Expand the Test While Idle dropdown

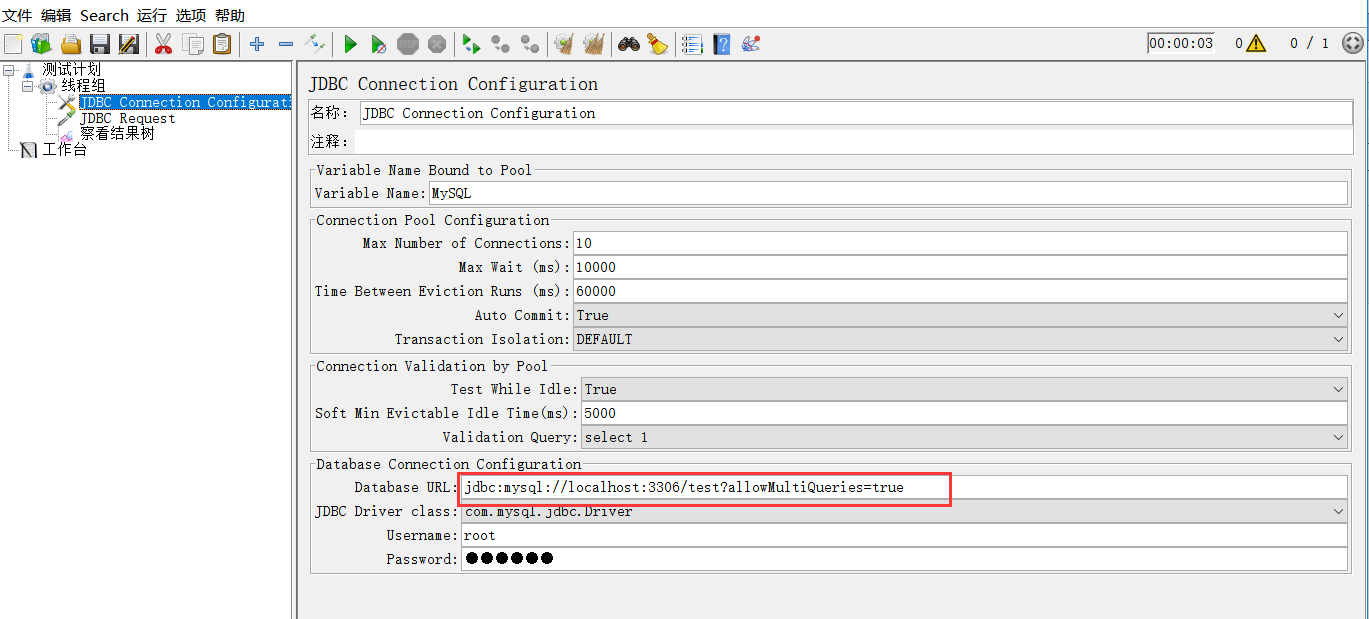[x=964, y=389]
